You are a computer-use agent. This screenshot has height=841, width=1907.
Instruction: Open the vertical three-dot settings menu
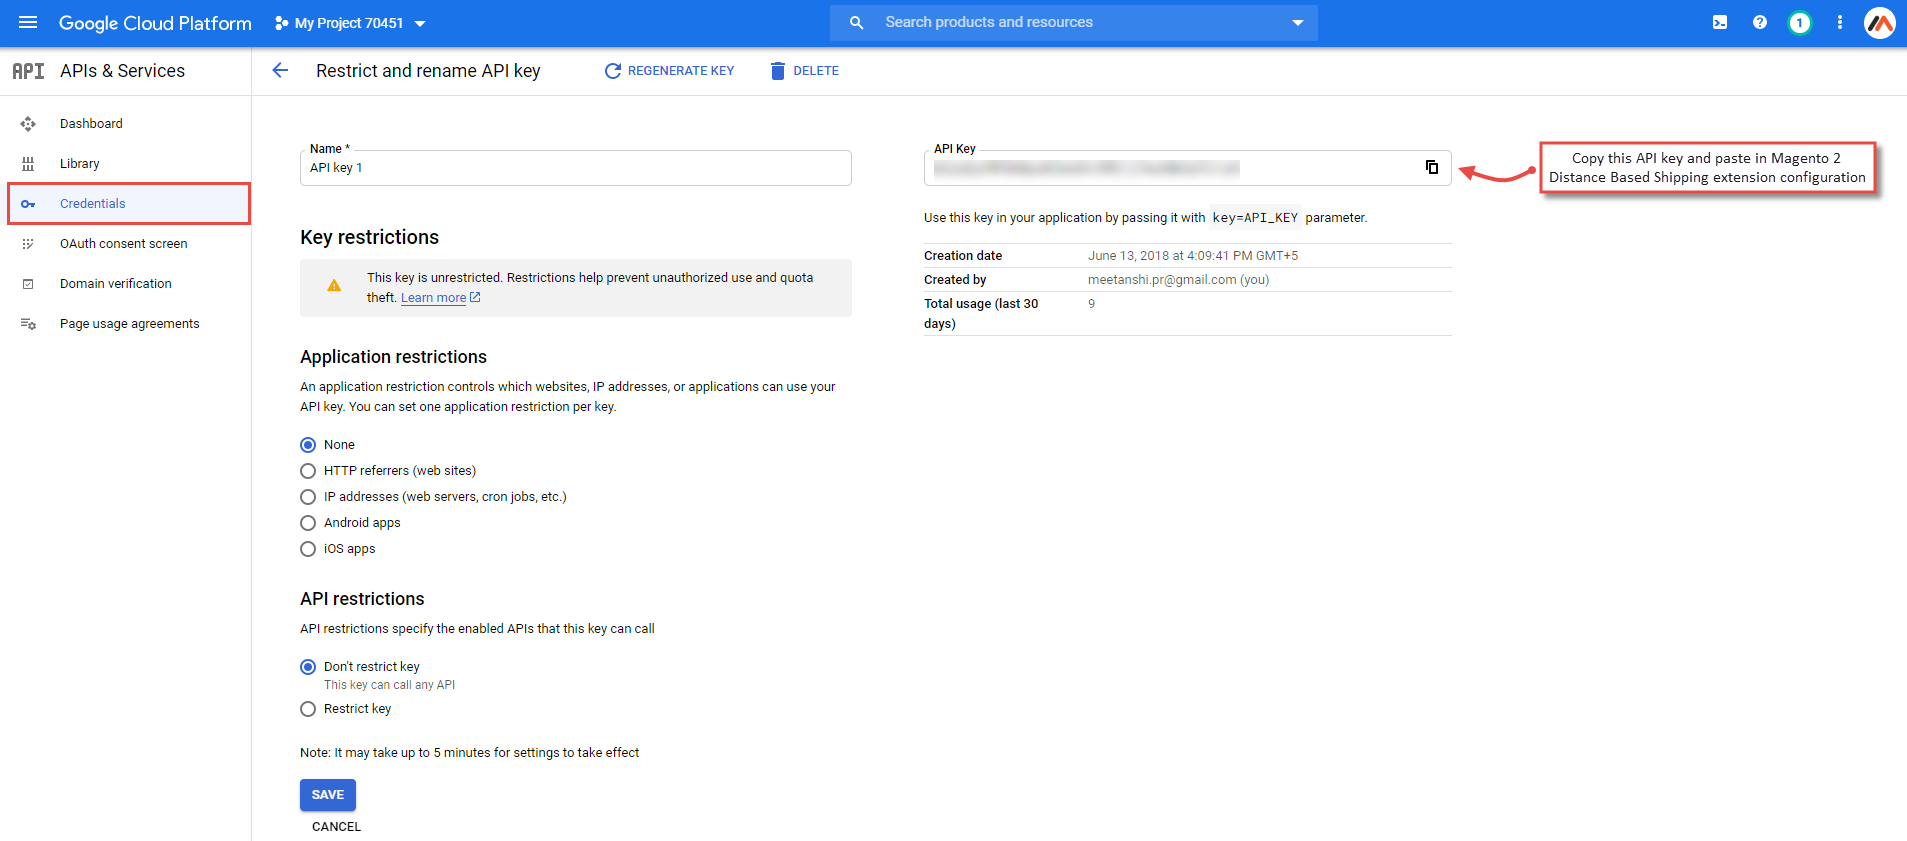pyautogui.click(x=1839, y=22)
